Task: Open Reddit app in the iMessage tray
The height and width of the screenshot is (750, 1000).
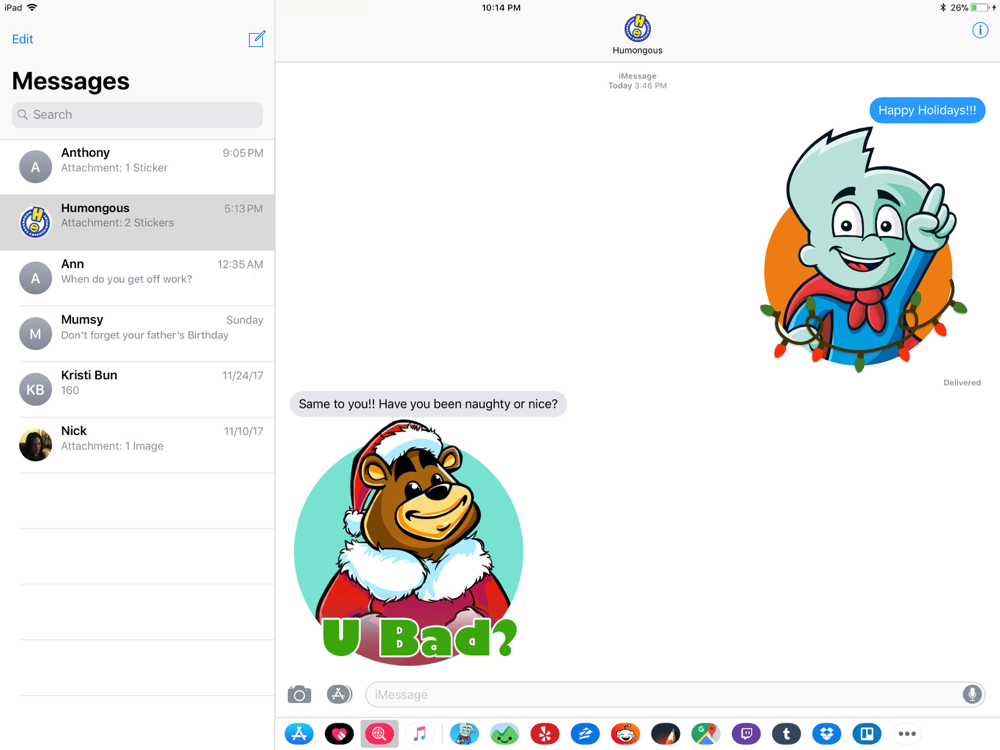Action: 625,733
